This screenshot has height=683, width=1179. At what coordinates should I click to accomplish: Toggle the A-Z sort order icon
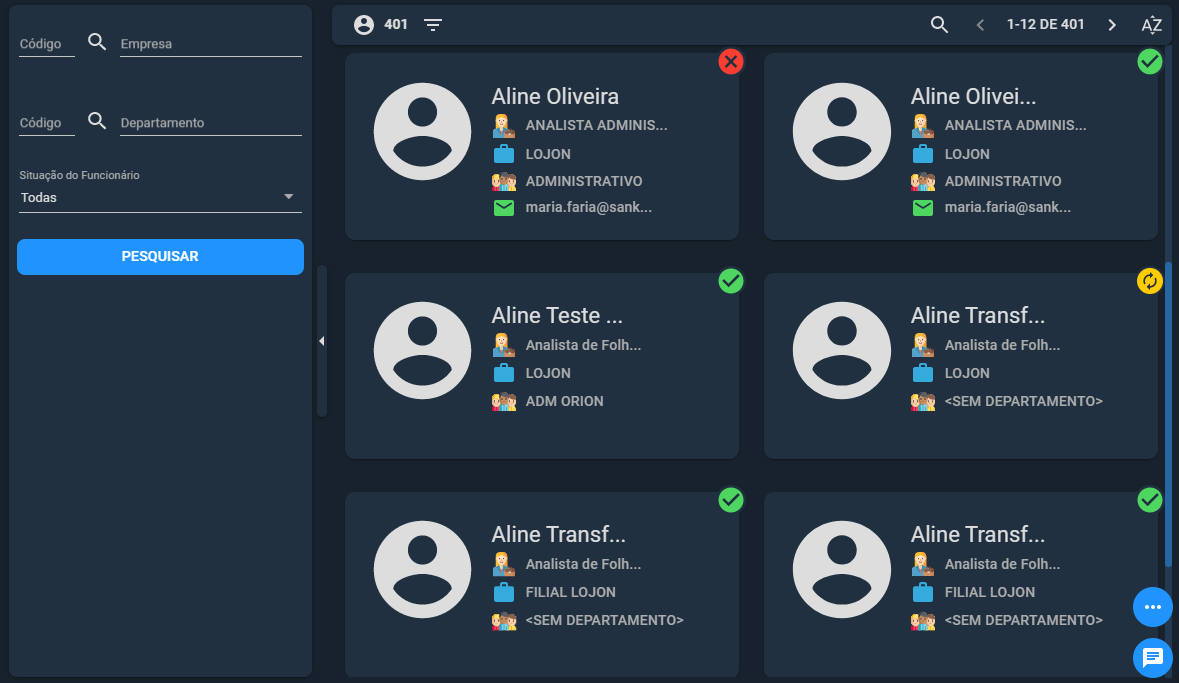pyautogui.click(x=1151, y=25)
